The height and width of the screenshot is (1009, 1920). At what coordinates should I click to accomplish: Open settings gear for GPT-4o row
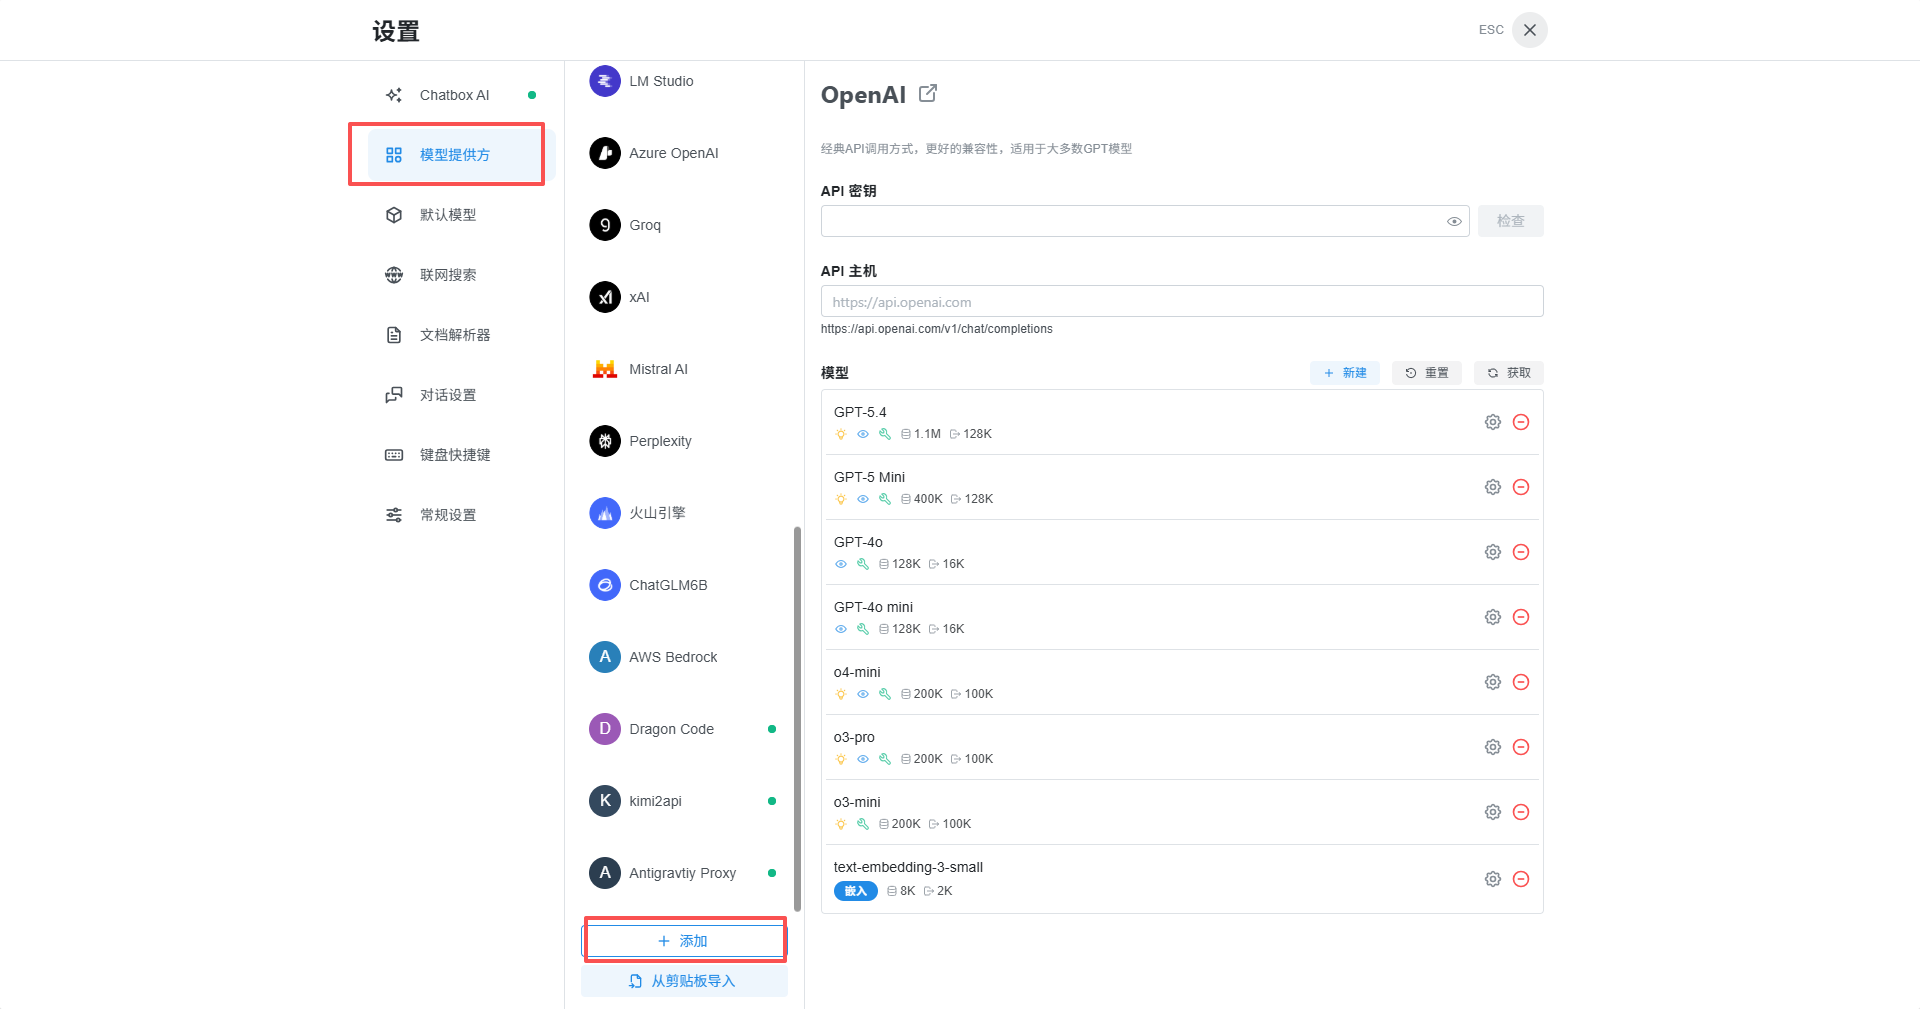(x=1493, y=552)
